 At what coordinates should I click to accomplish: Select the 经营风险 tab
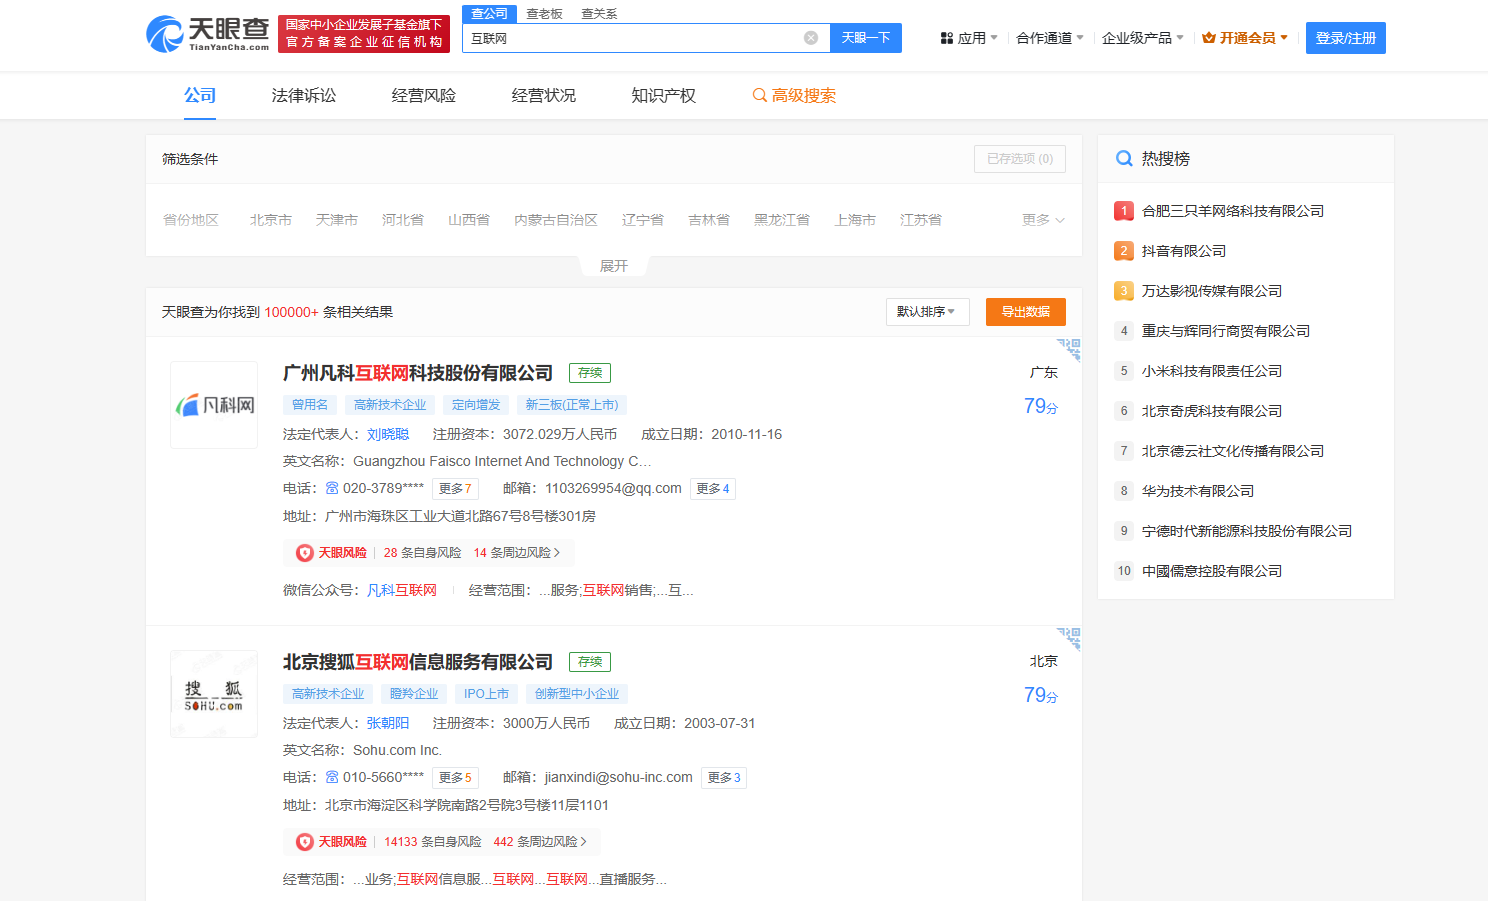(424, 95)
